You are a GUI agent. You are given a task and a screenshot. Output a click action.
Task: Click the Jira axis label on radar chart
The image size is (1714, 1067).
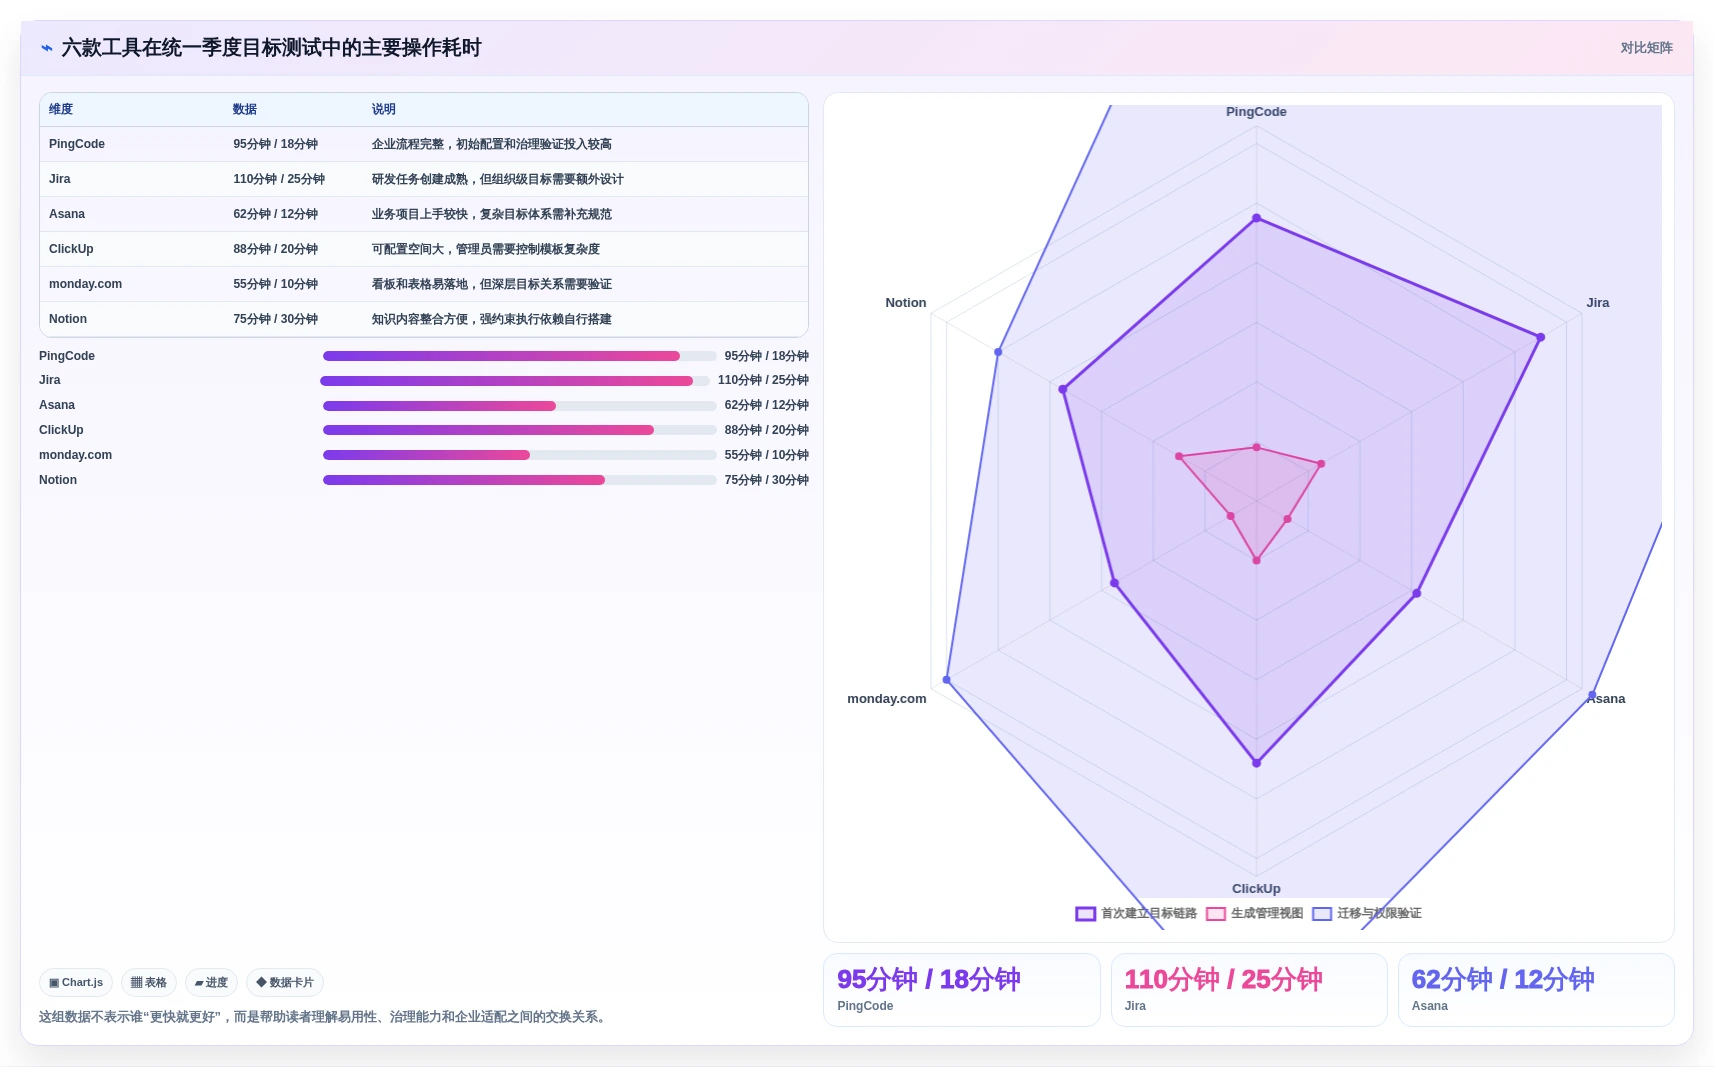coord(1597,303)
